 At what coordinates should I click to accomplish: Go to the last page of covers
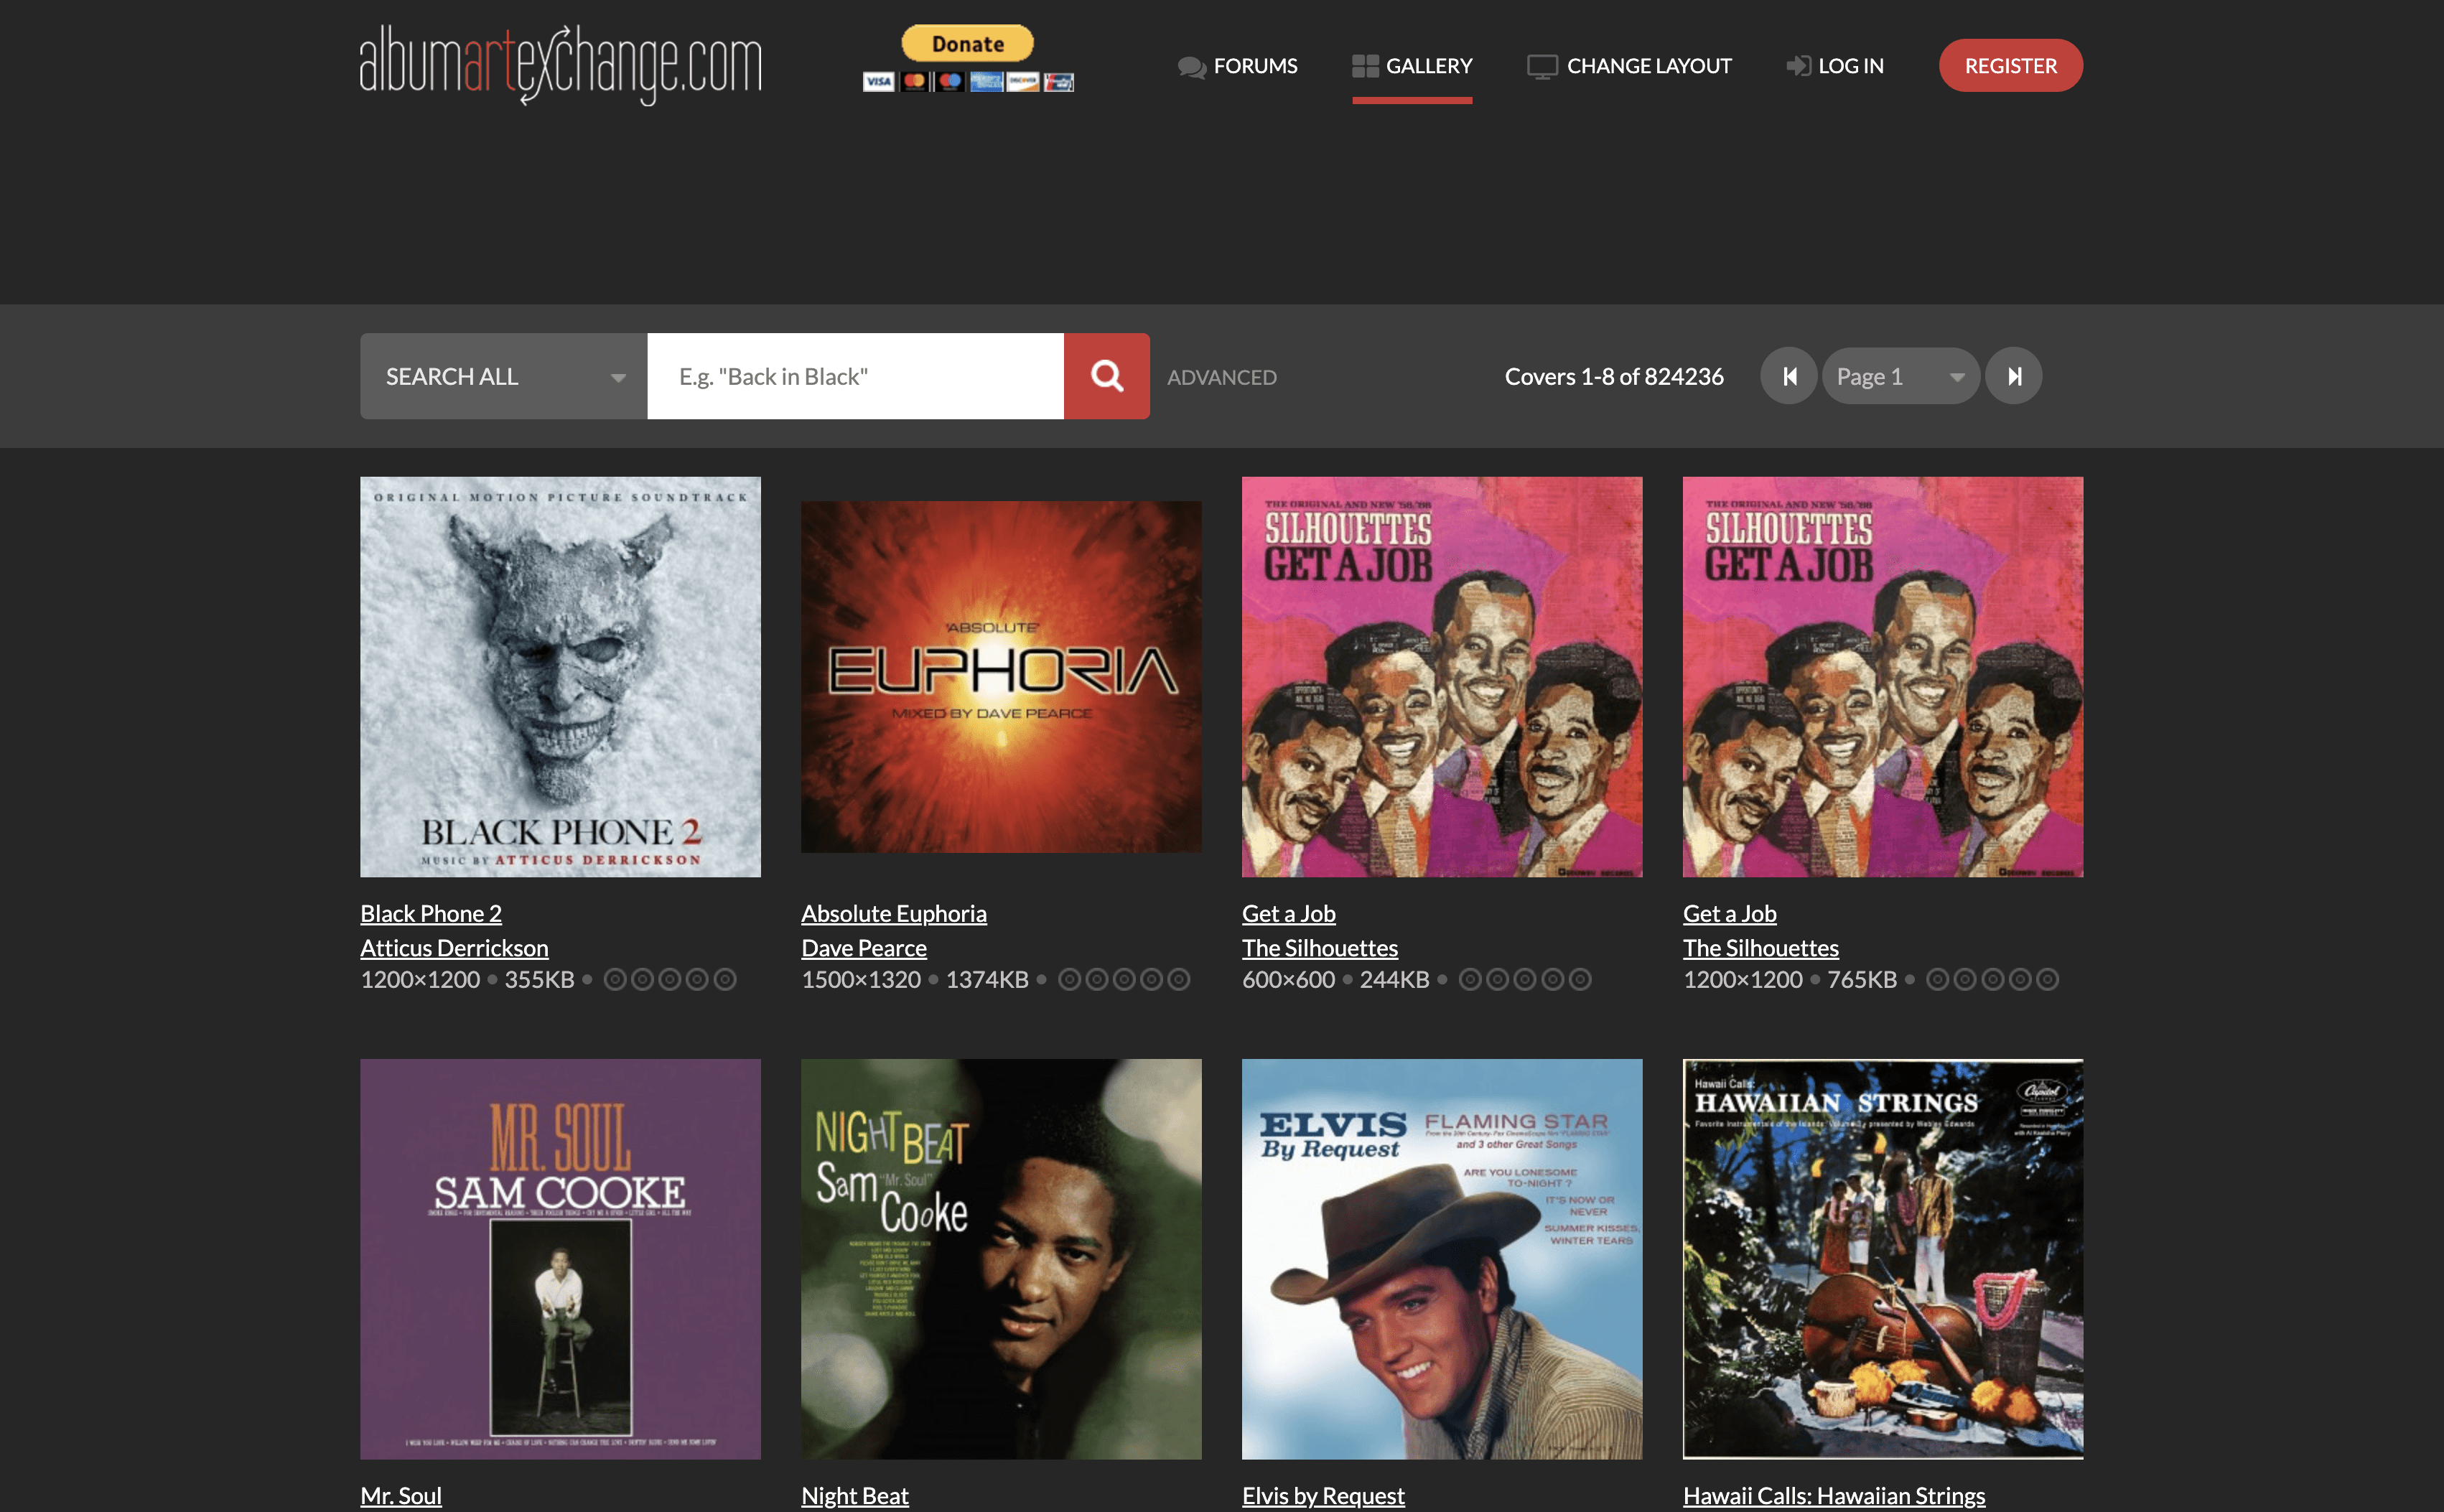click(2013, 376)
